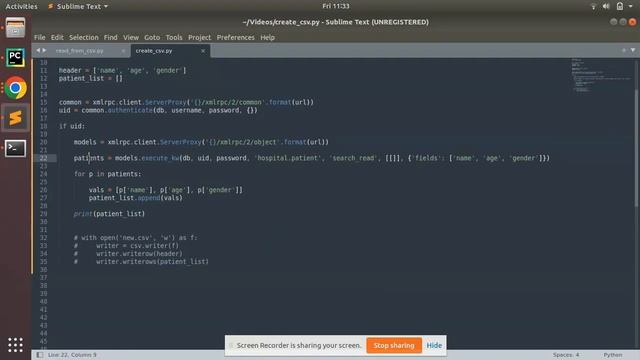The image size is (640, 360).
Task: Click line number 15 in the gutter
Action: (43, 102)
